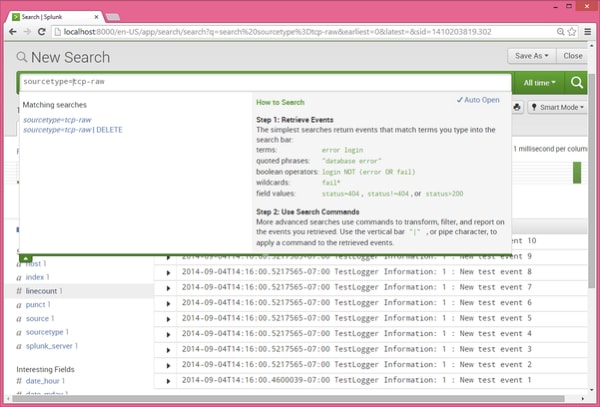600x407 pixels.
Task: Expand the row for test event 7
Action: (x=168, y=288)
